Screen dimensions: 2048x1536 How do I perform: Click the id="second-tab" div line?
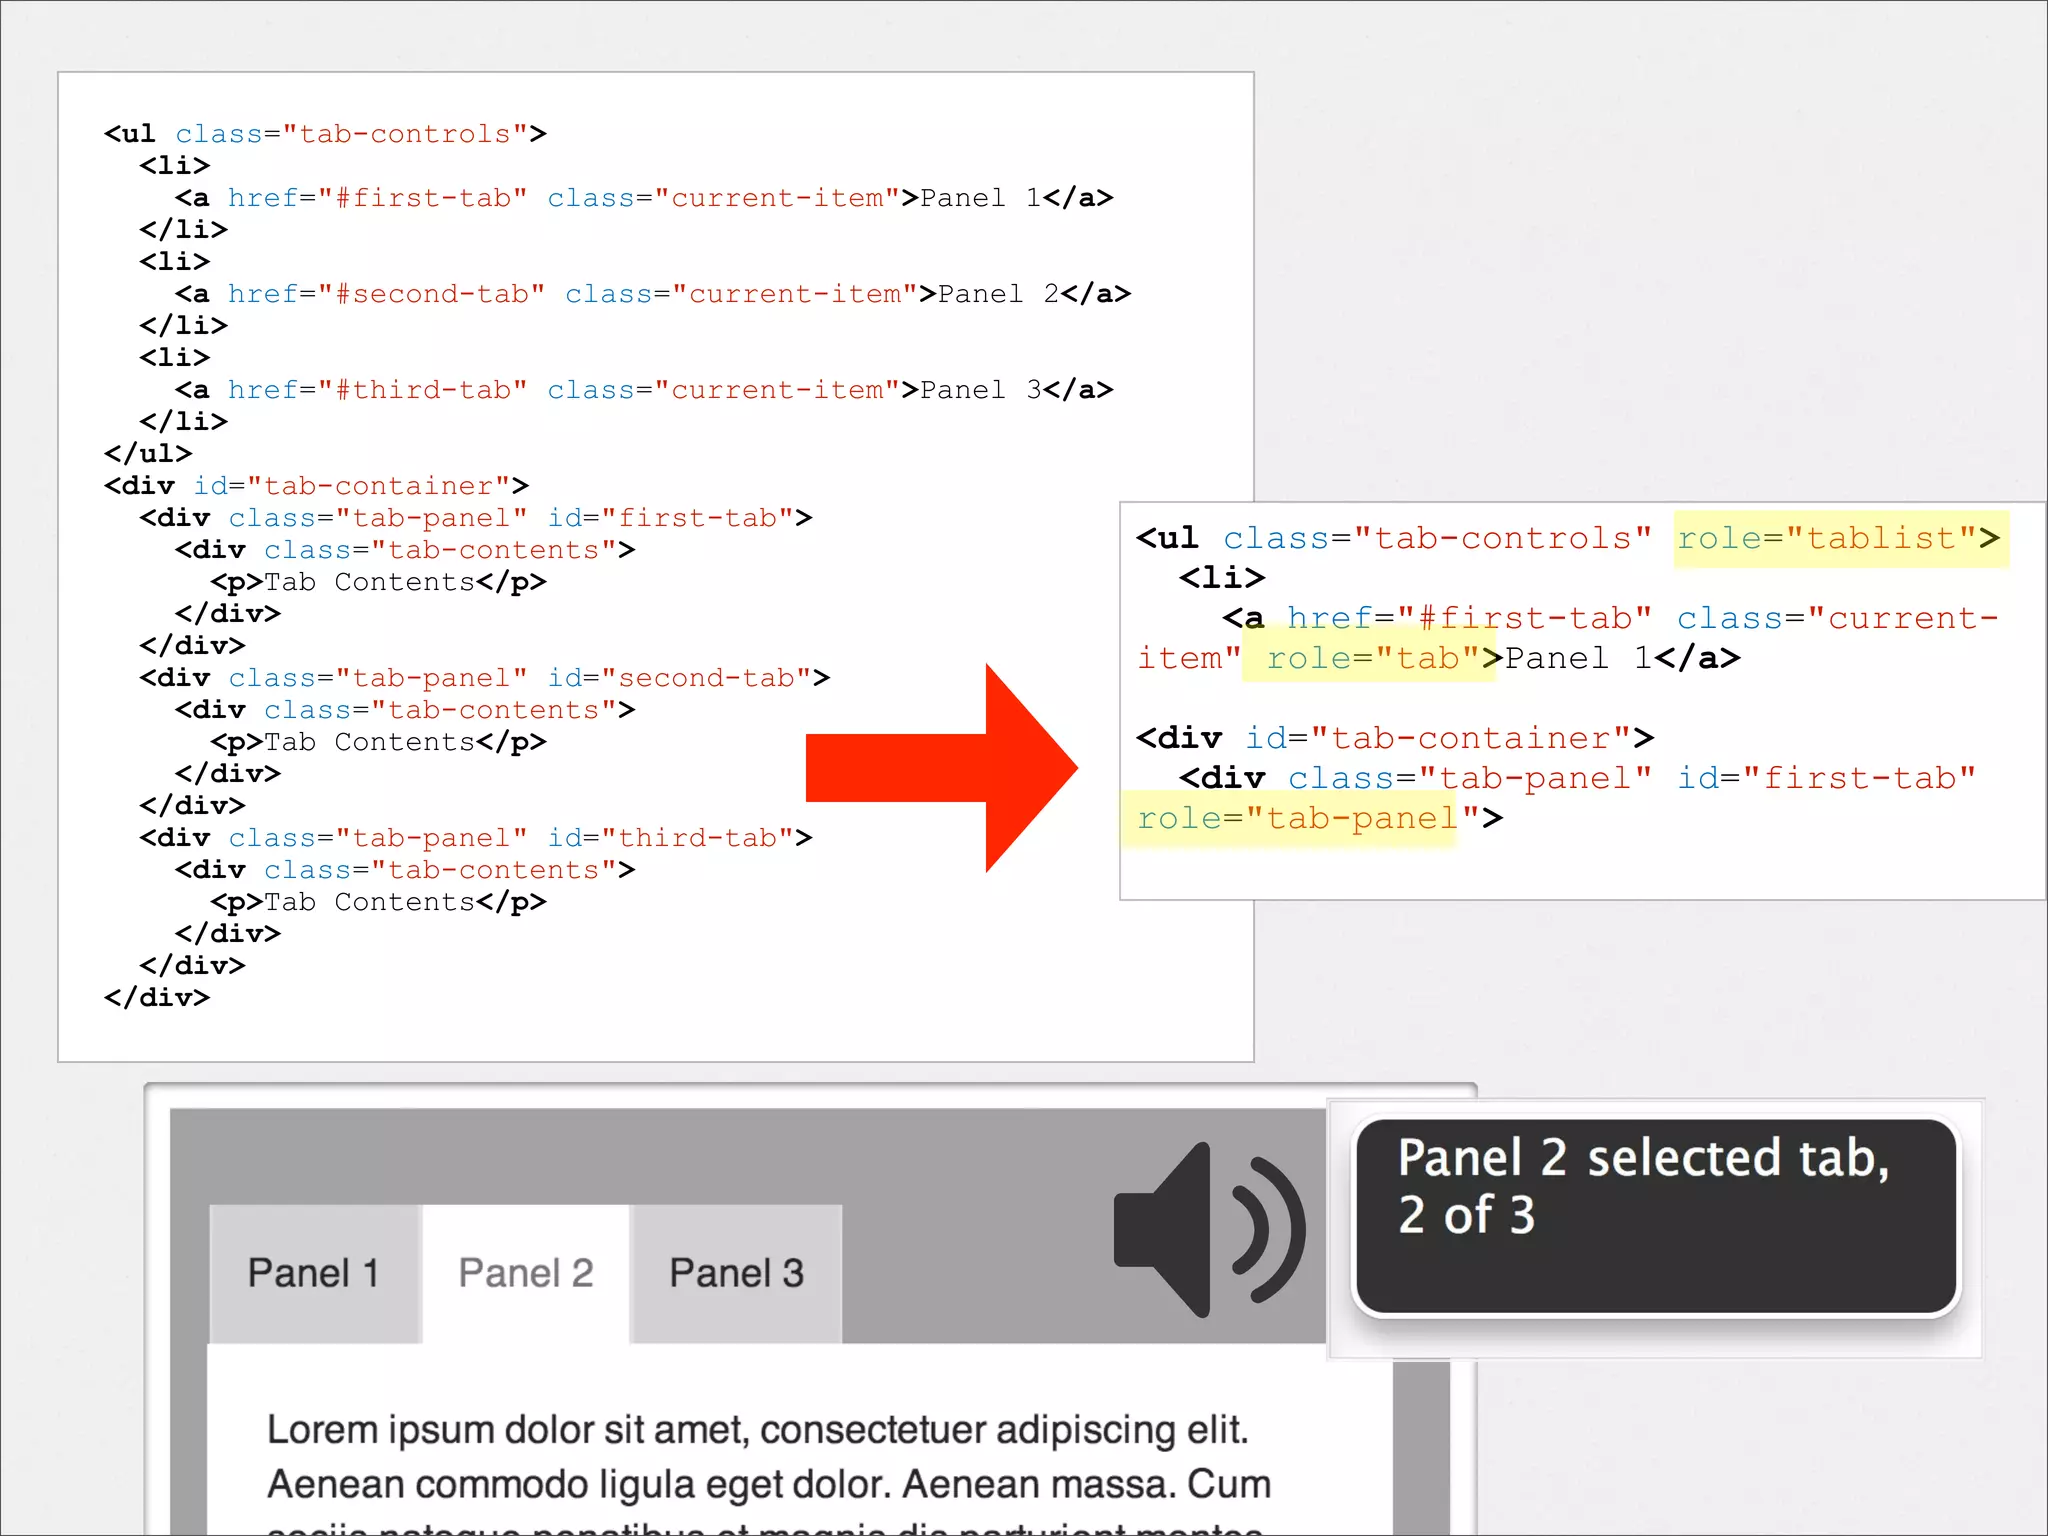pyautogui.click(x=485, y=678)
